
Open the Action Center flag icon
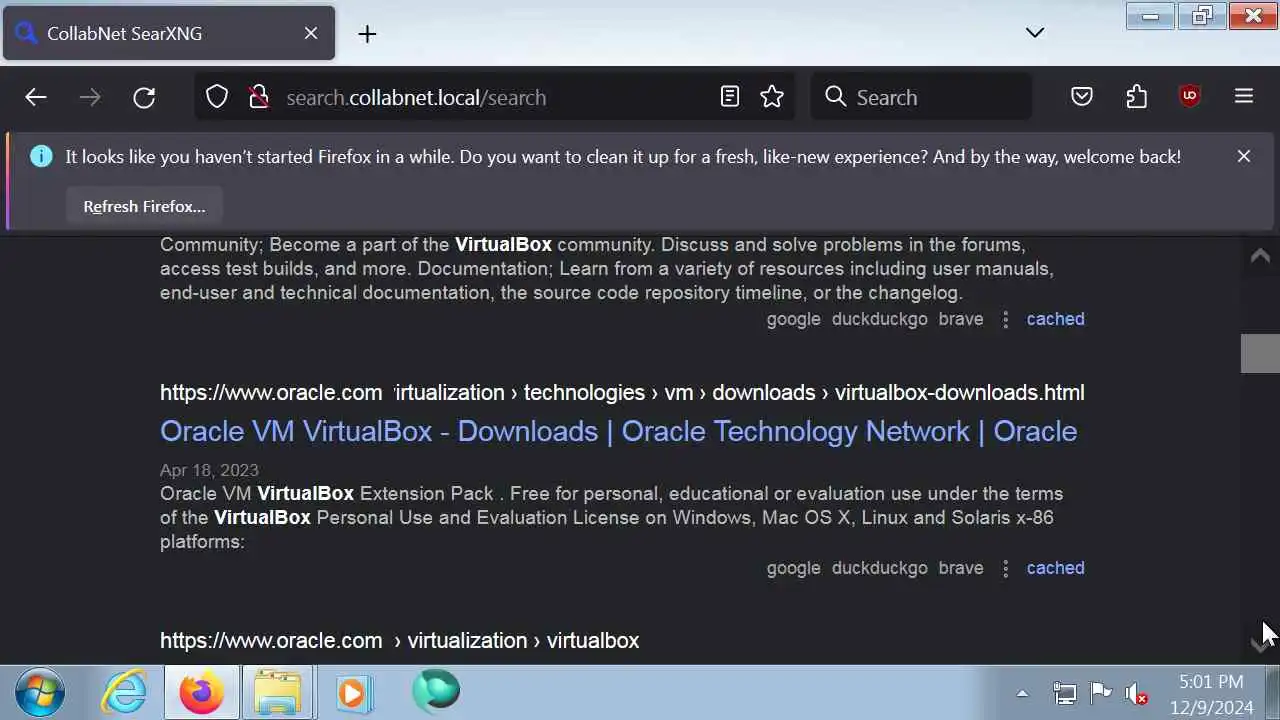tap(1101, 693)
